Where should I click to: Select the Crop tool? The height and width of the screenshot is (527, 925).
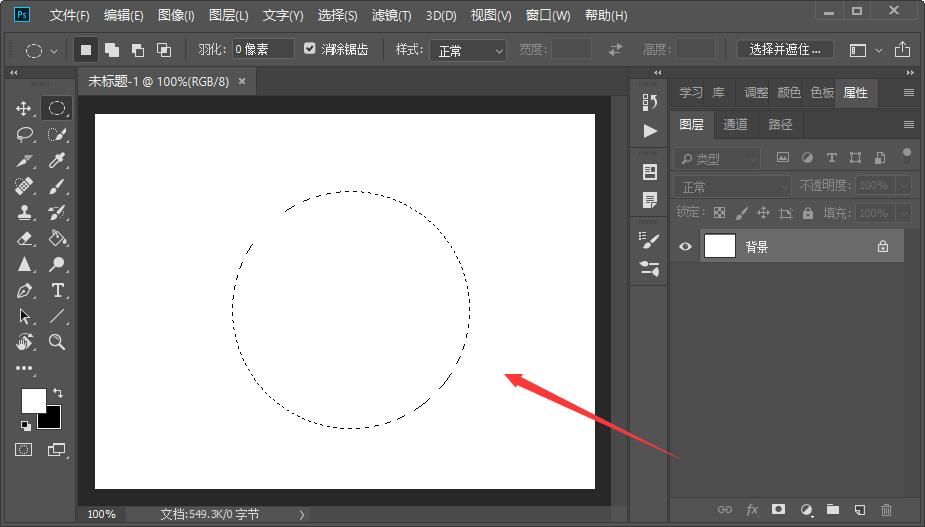point(24,161)
